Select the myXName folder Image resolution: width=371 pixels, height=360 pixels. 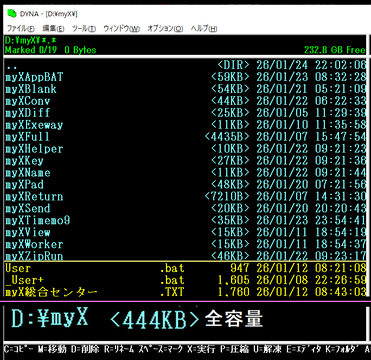click(185, 173)
